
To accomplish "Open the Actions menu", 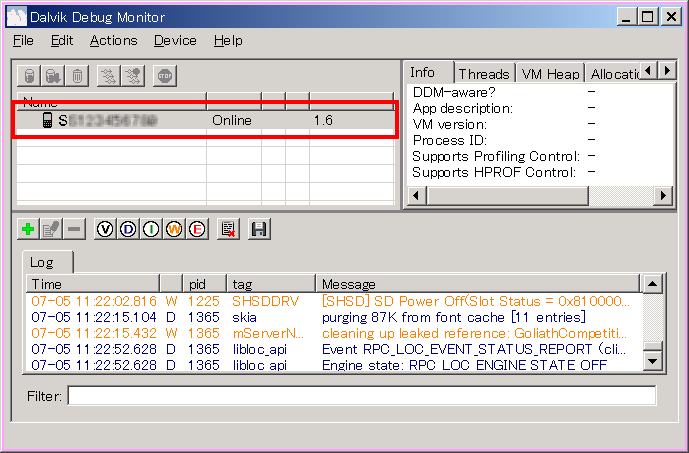I will click(113, 40).
